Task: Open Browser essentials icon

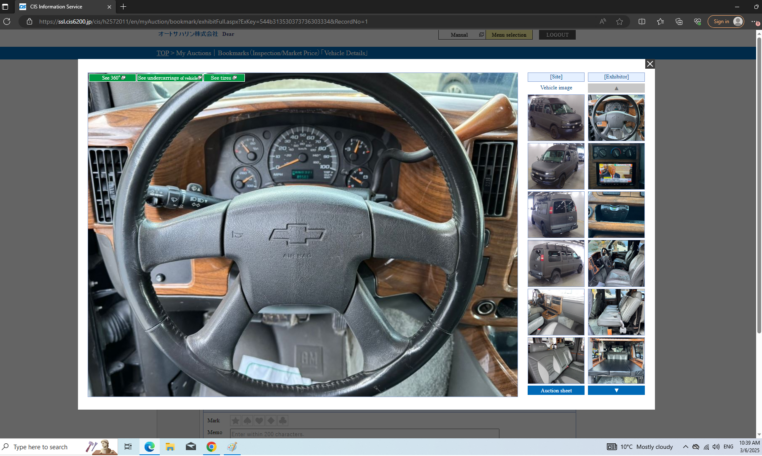Action: 697,21
